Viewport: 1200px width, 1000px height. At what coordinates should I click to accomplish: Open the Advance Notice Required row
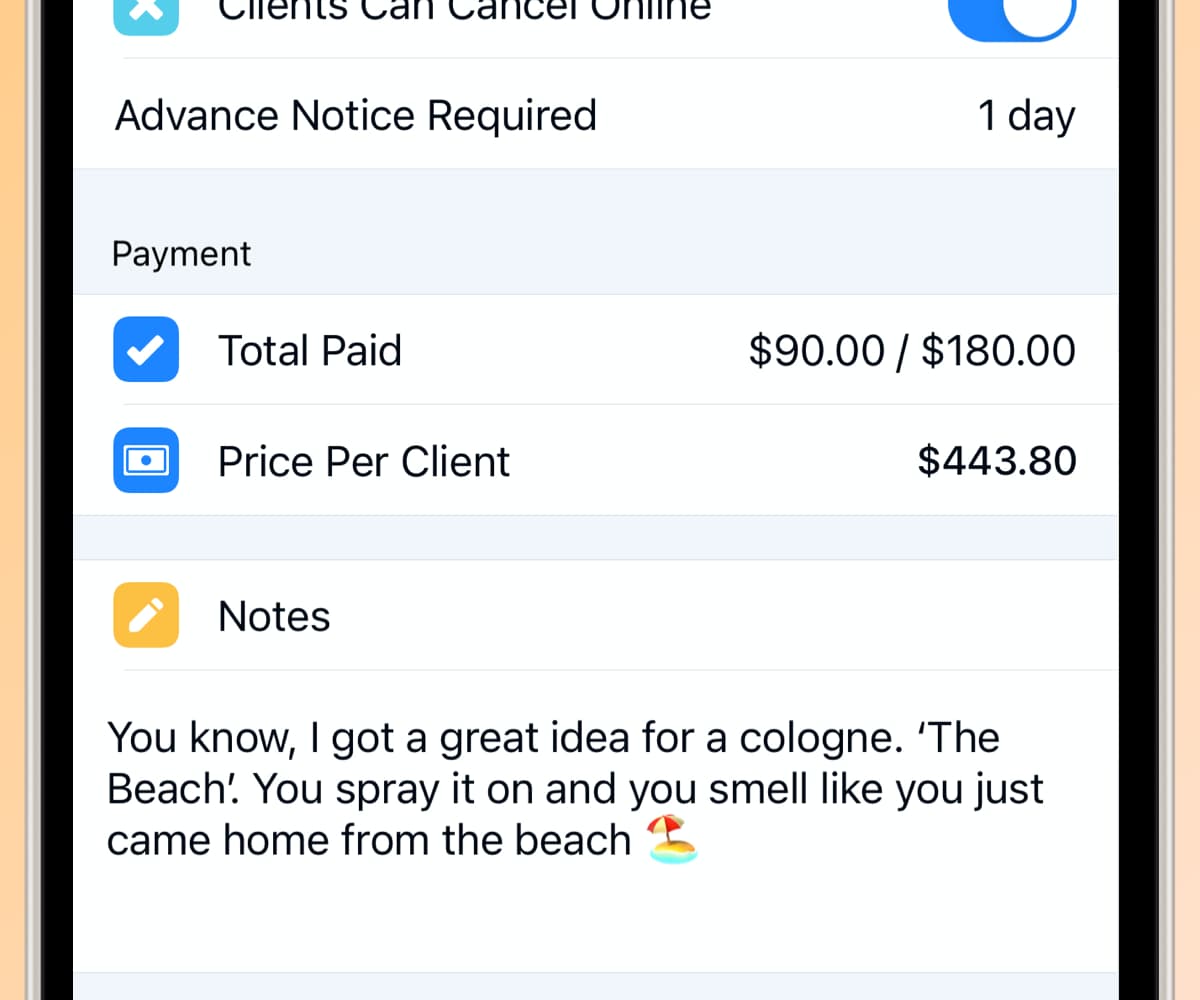pyautogui.click(x=355, y=116)
